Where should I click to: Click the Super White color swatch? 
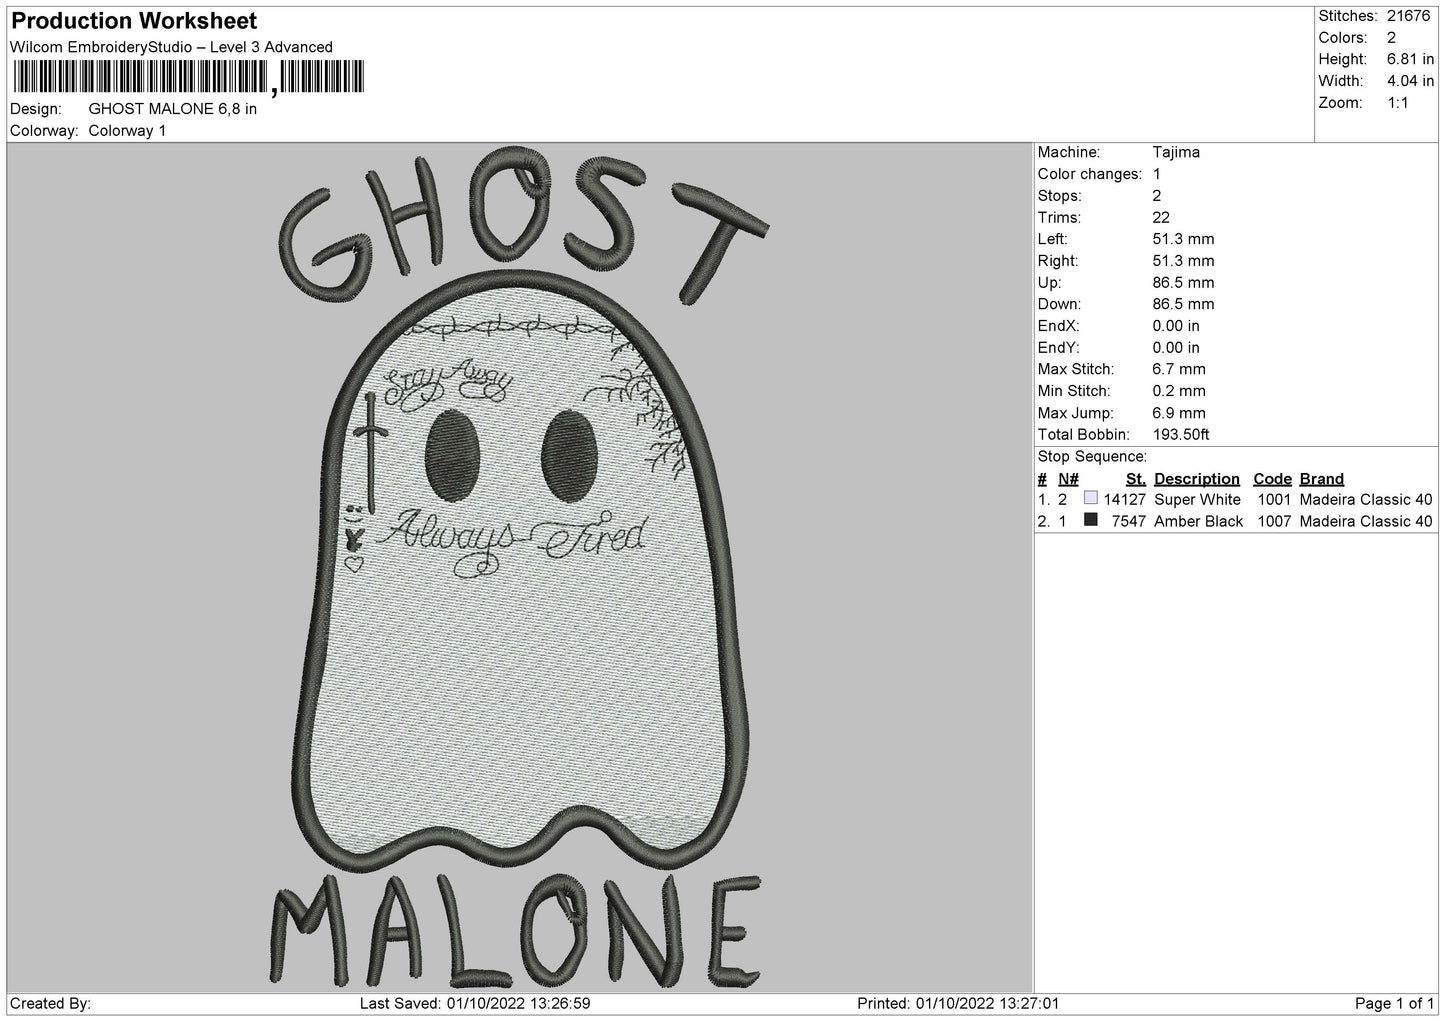pos(1091,499)
